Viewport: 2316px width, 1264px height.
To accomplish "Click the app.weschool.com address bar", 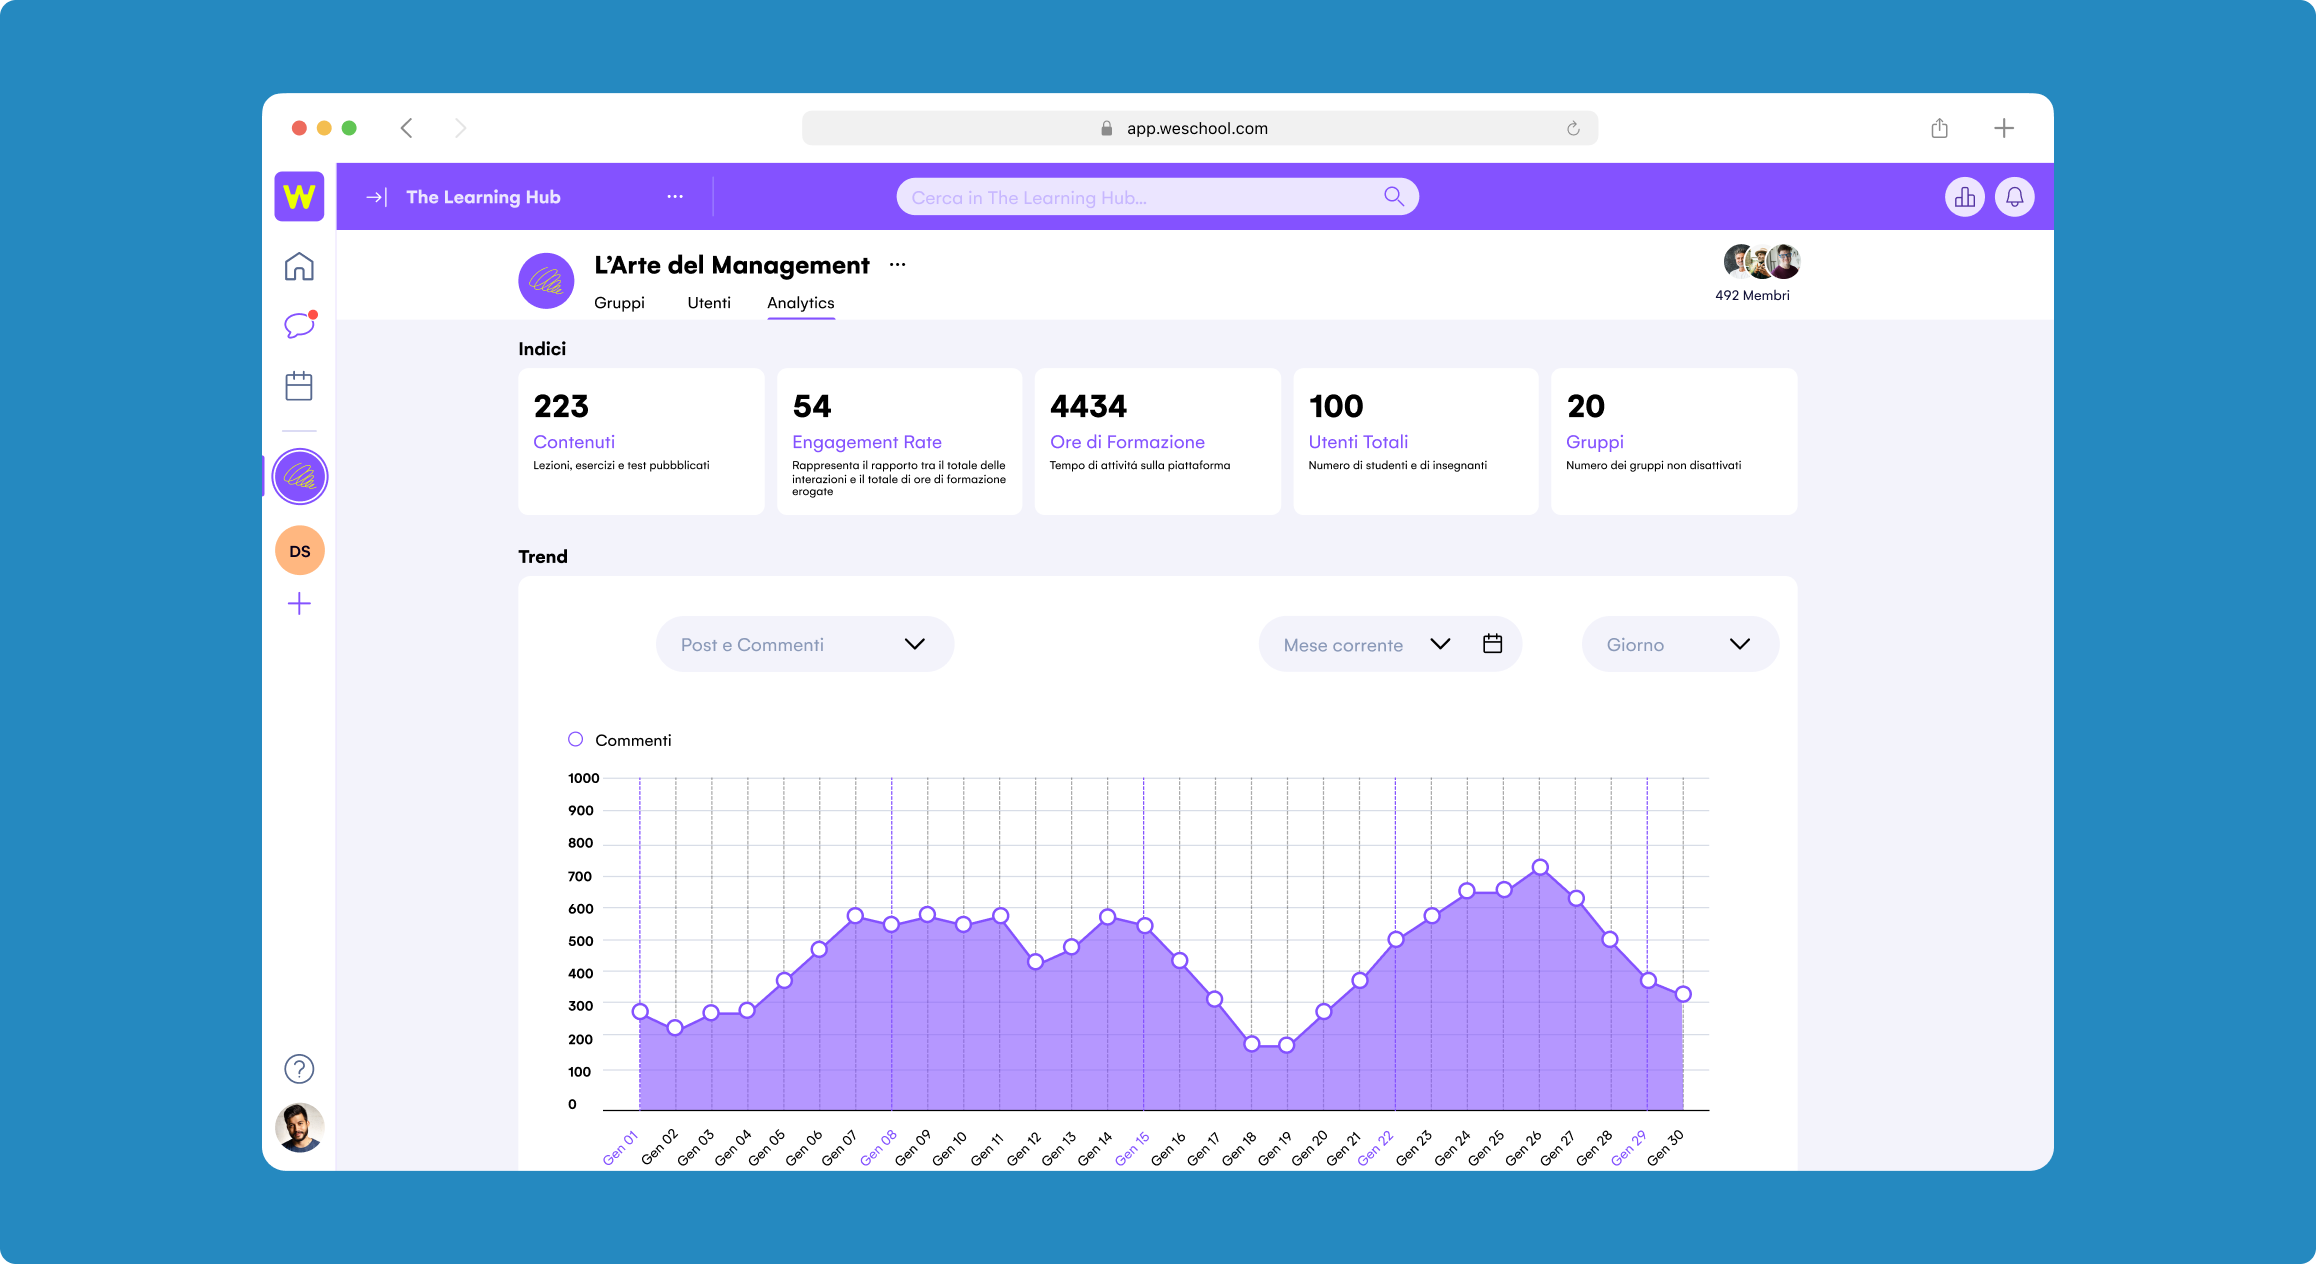I will (1199, 128).
